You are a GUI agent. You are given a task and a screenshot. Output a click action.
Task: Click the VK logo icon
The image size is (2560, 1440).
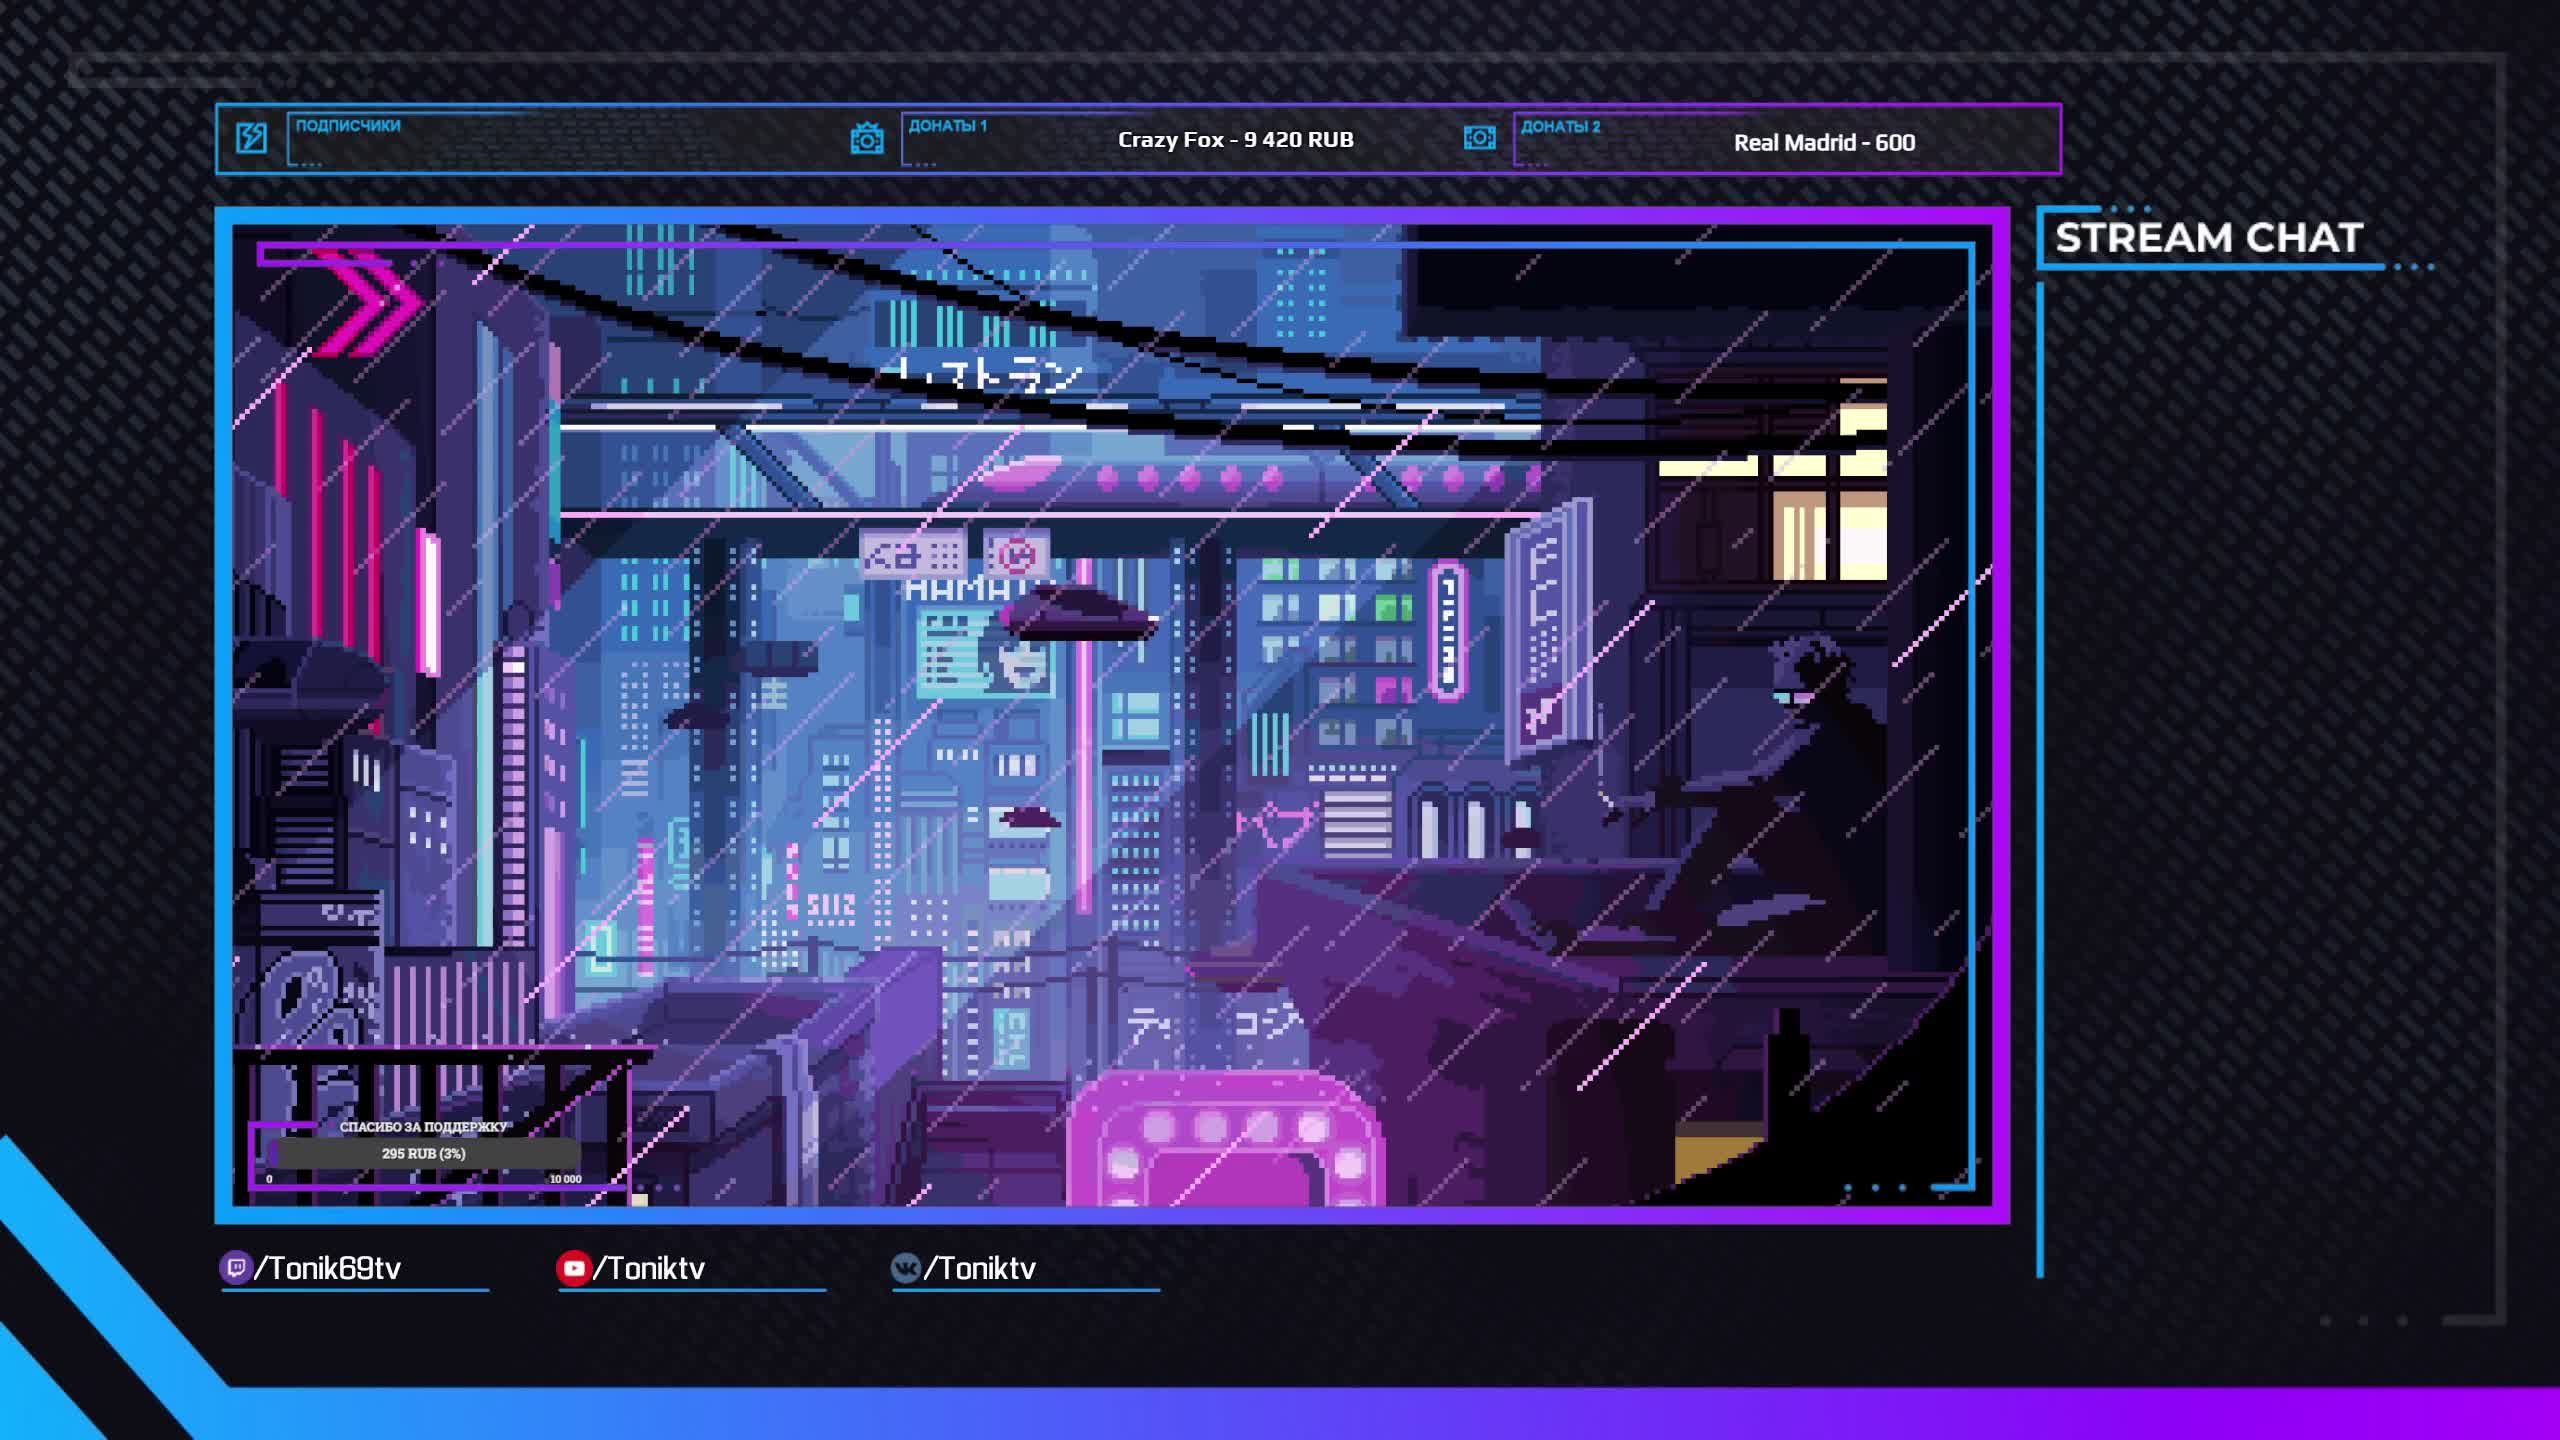905,1268
